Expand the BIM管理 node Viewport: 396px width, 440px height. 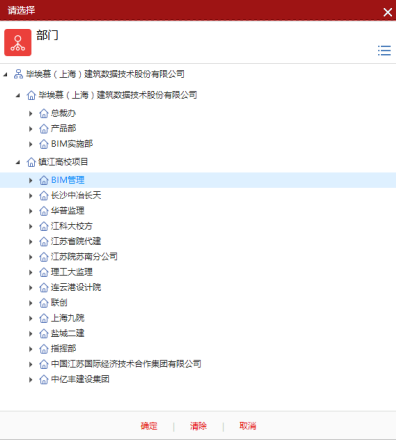pyautogui.click(x=31, y=180)
